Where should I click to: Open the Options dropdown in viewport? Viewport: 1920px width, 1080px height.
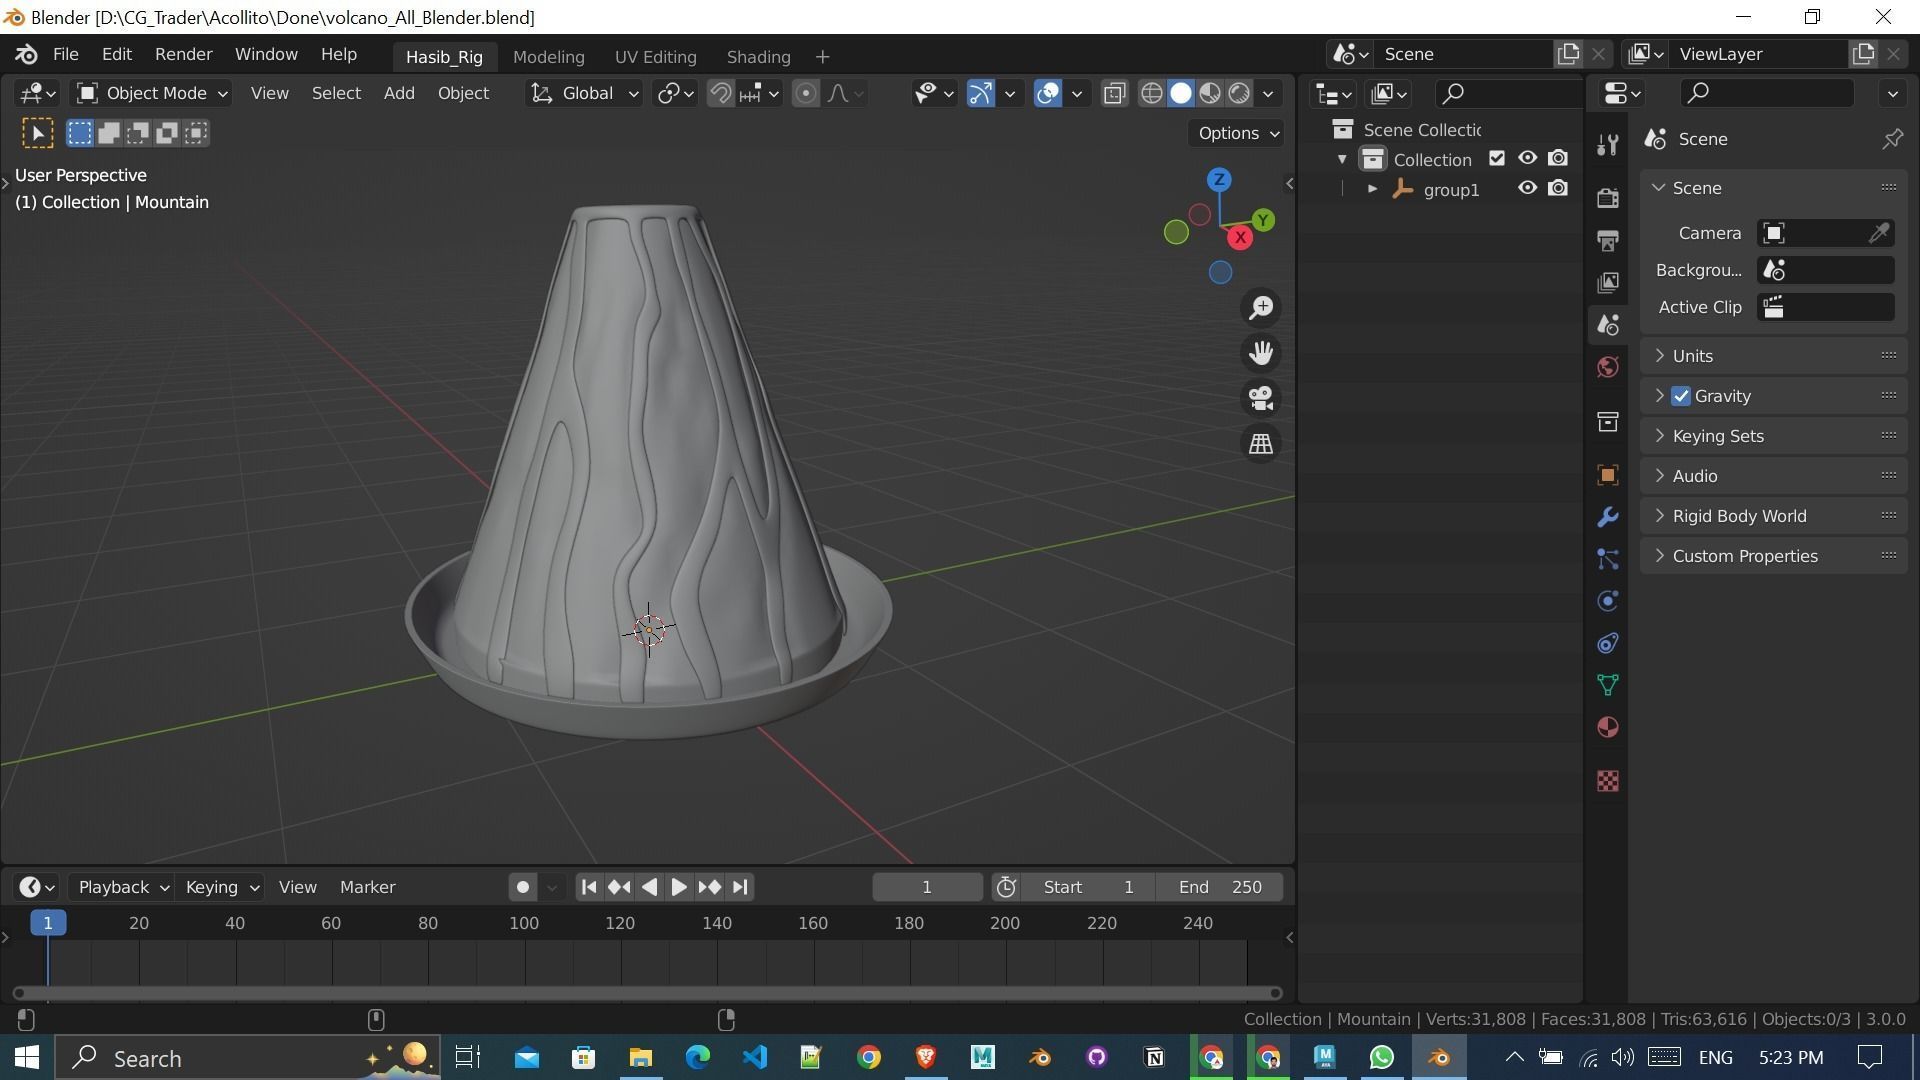click(x=1237, y=133)
